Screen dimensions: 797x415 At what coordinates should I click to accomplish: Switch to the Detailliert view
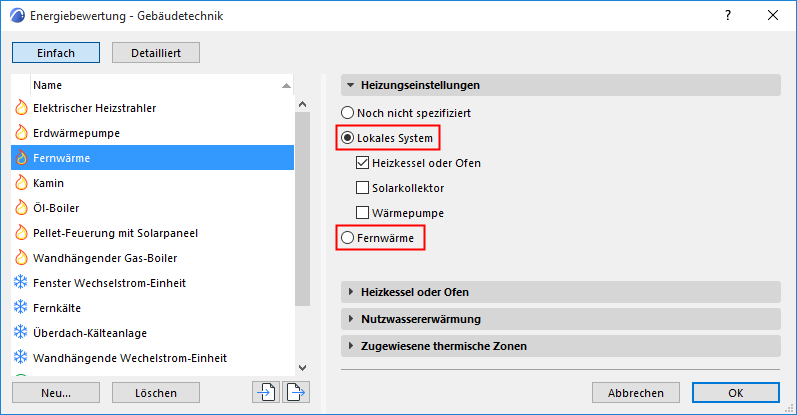156,53
